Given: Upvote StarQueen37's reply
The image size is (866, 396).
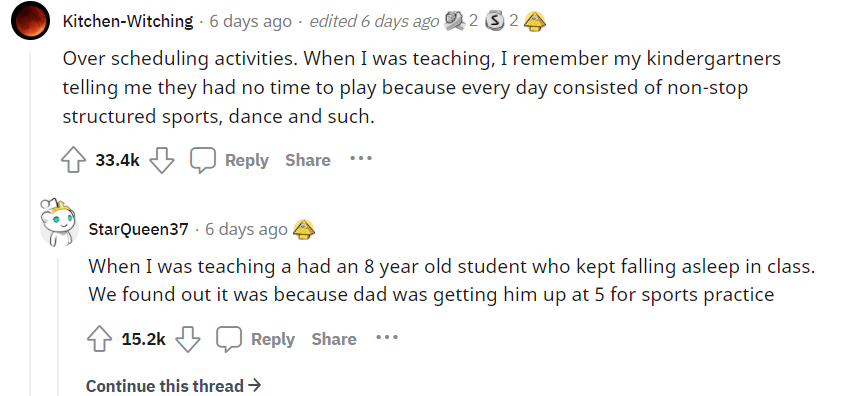Looking at the screenshot, I should tap(100, 339).
